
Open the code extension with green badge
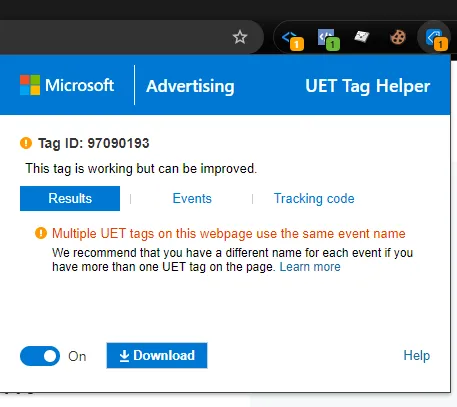tap(328, 39)
